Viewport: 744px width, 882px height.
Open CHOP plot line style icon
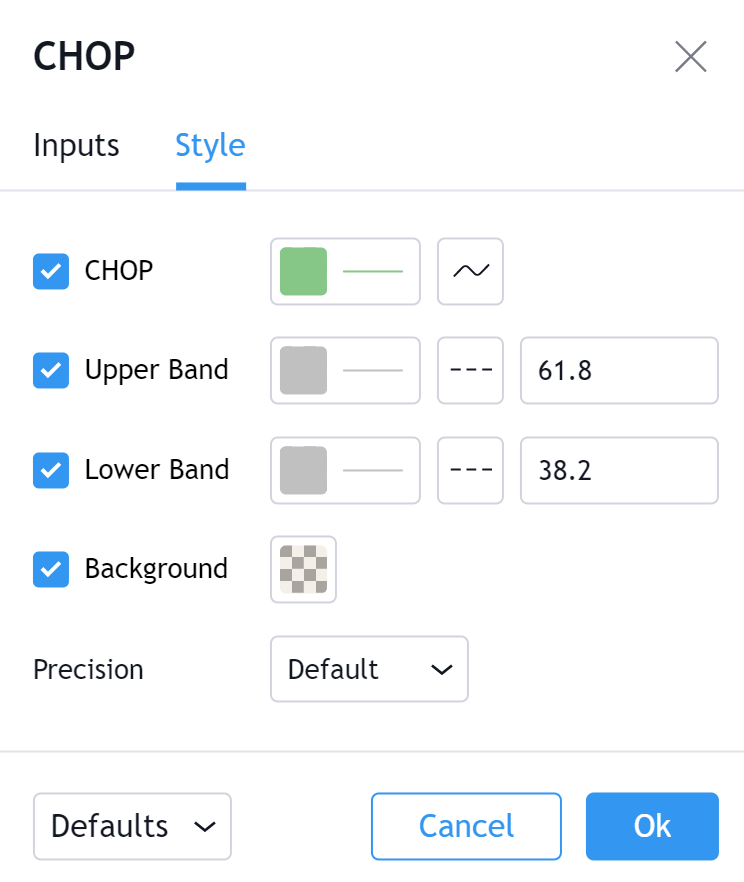[x=470, y=271]
